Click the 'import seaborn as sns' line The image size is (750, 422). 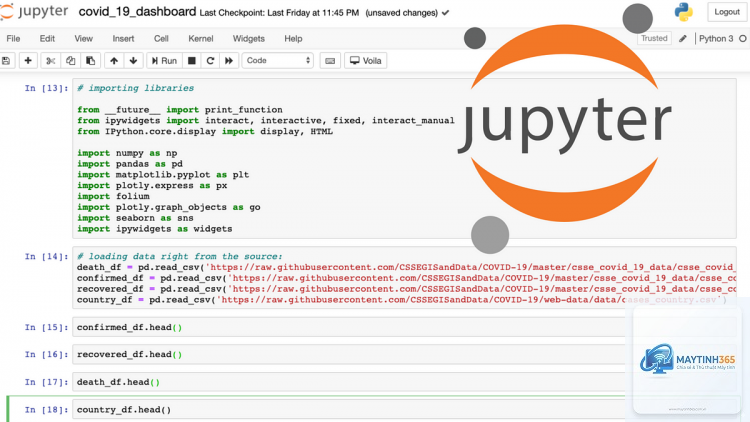(x=135, y=218)
